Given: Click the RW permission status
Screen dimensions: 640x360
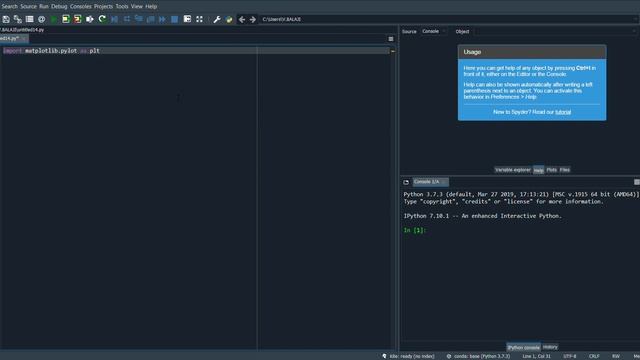Looking at the screenshot, I should click(616, 356).
